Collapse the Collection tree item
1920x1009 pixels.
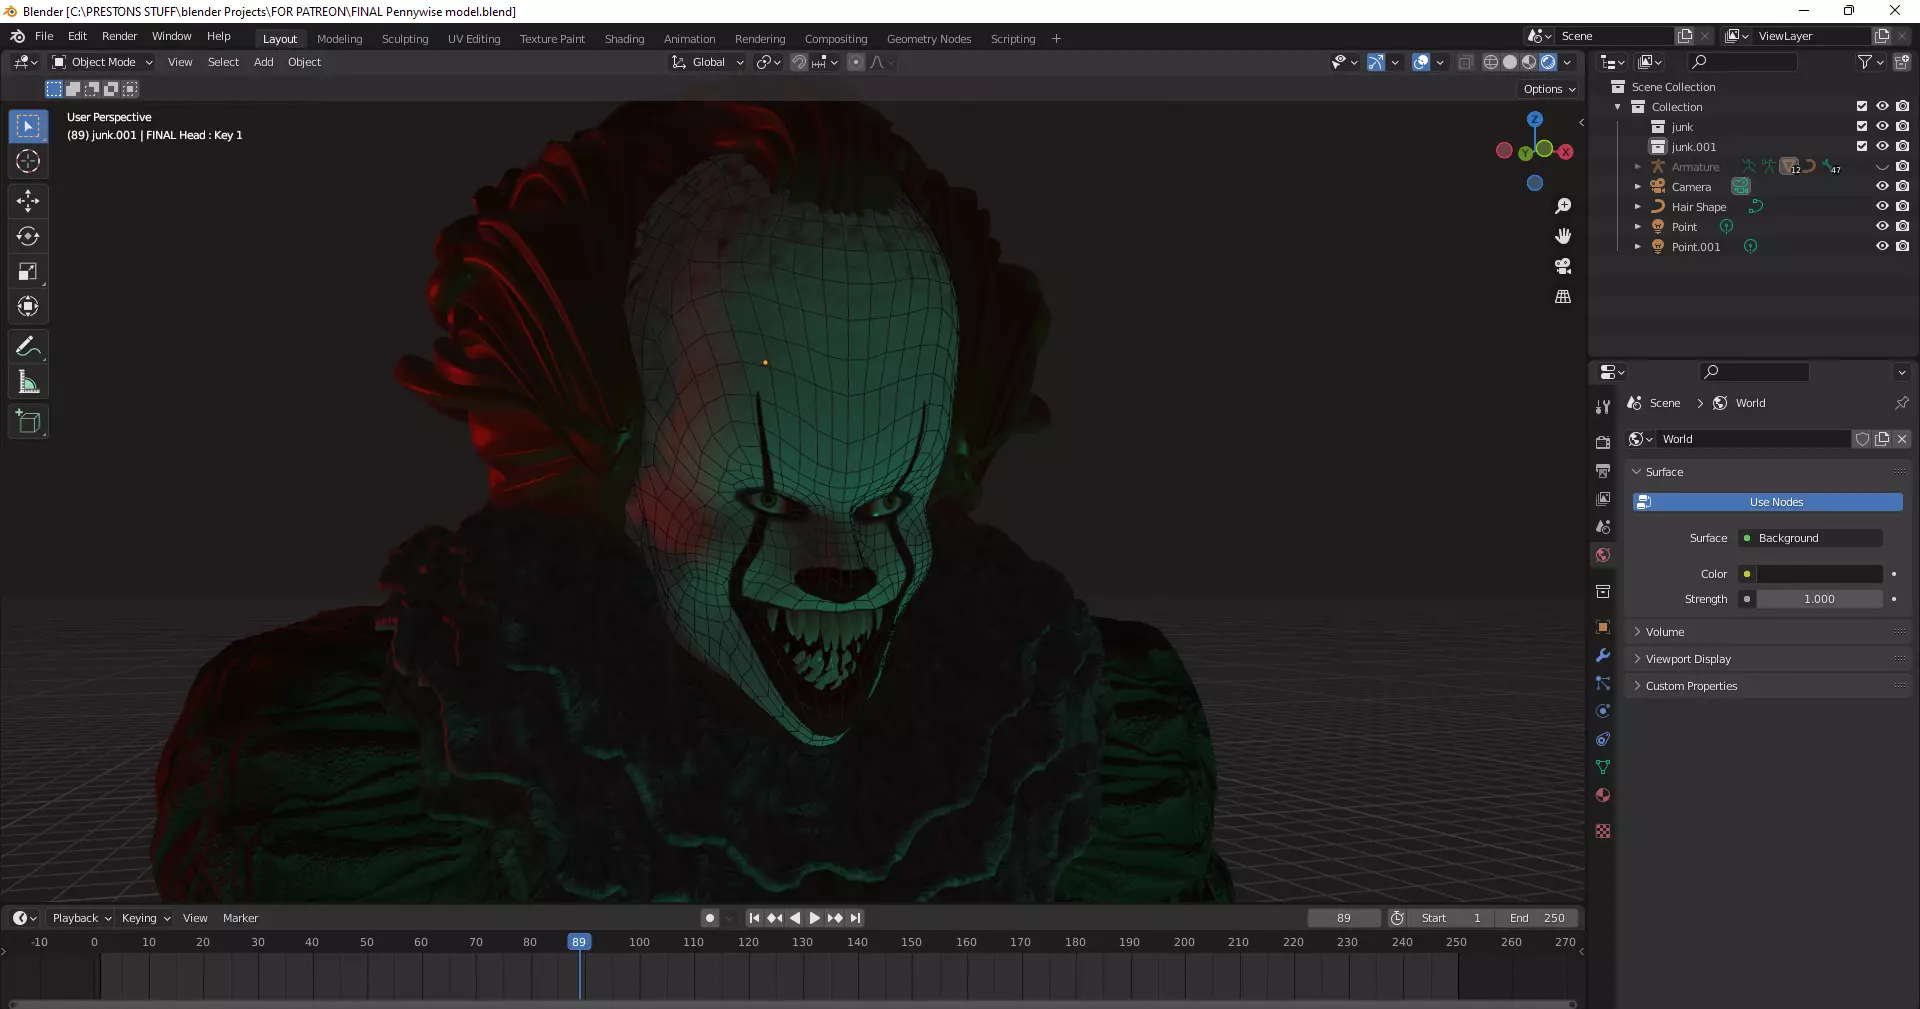tap(1617, 107)
